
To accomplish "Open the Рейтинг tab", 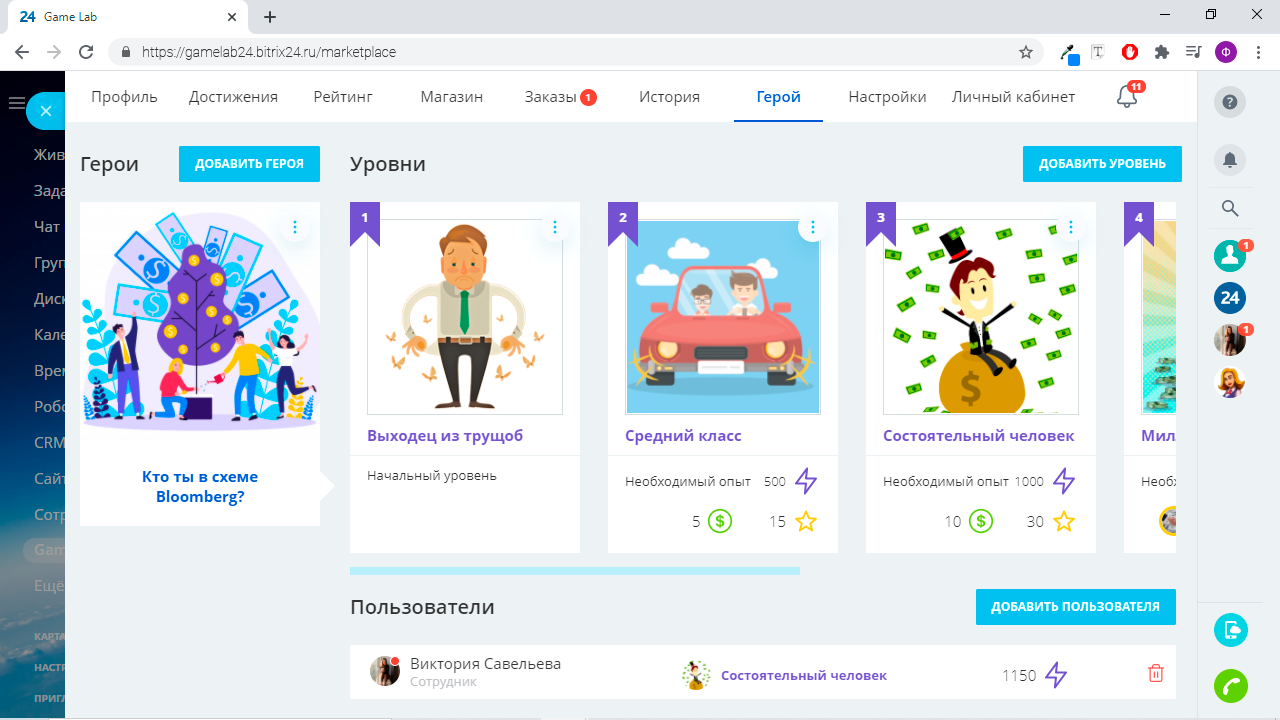I will click(343, 97).
